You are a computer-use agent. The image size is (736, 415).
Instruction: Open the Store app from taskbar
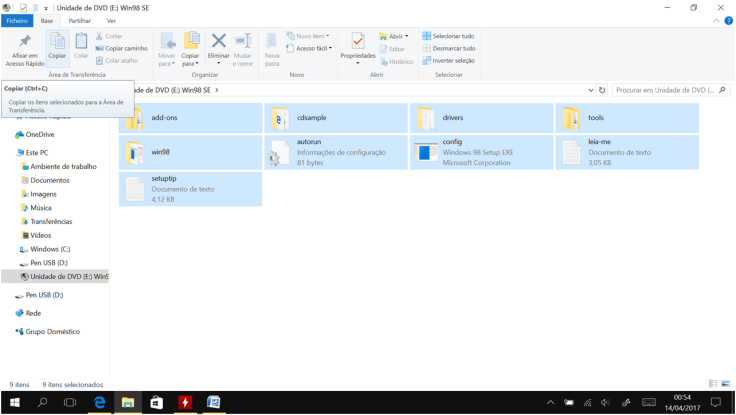[x=156, y=402]
